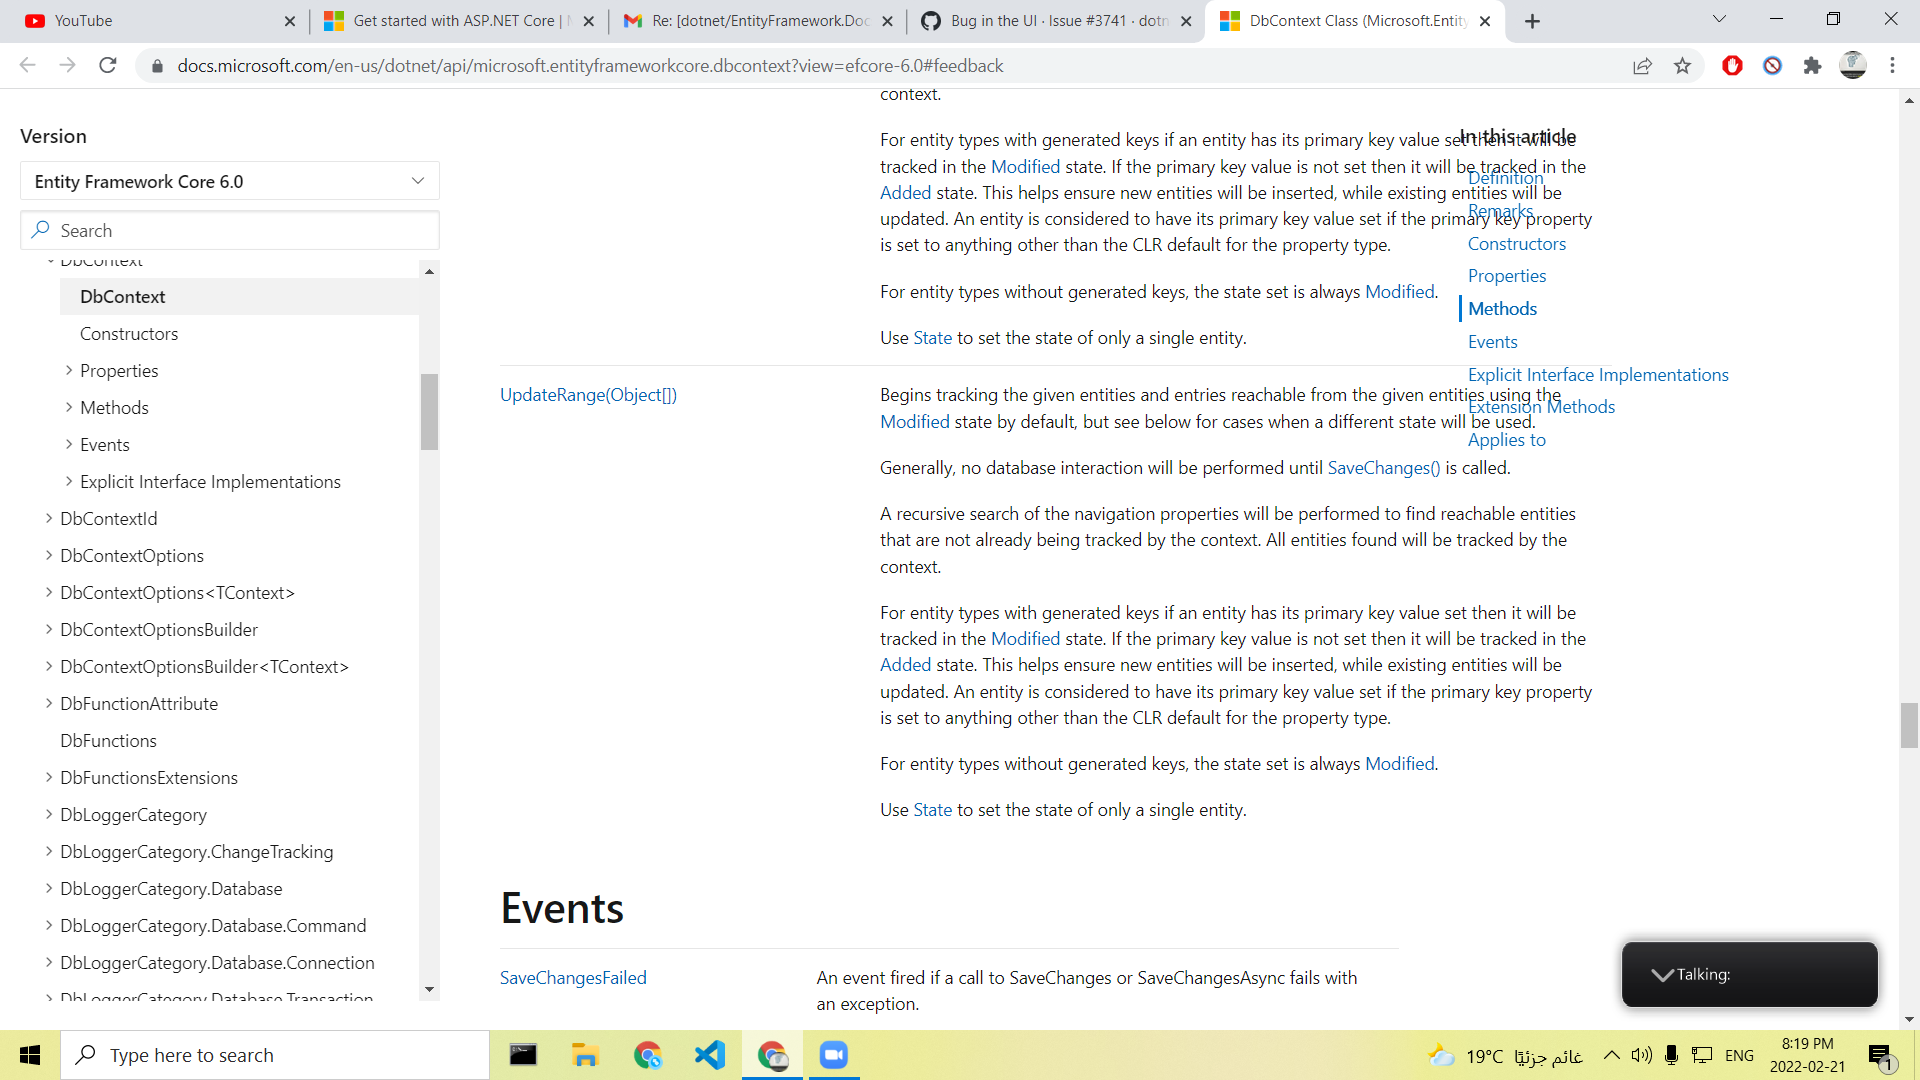Viewport: 1920px width, 1080px height.
Task: Open the share icon in the address bar
Action: [1643, 65]
